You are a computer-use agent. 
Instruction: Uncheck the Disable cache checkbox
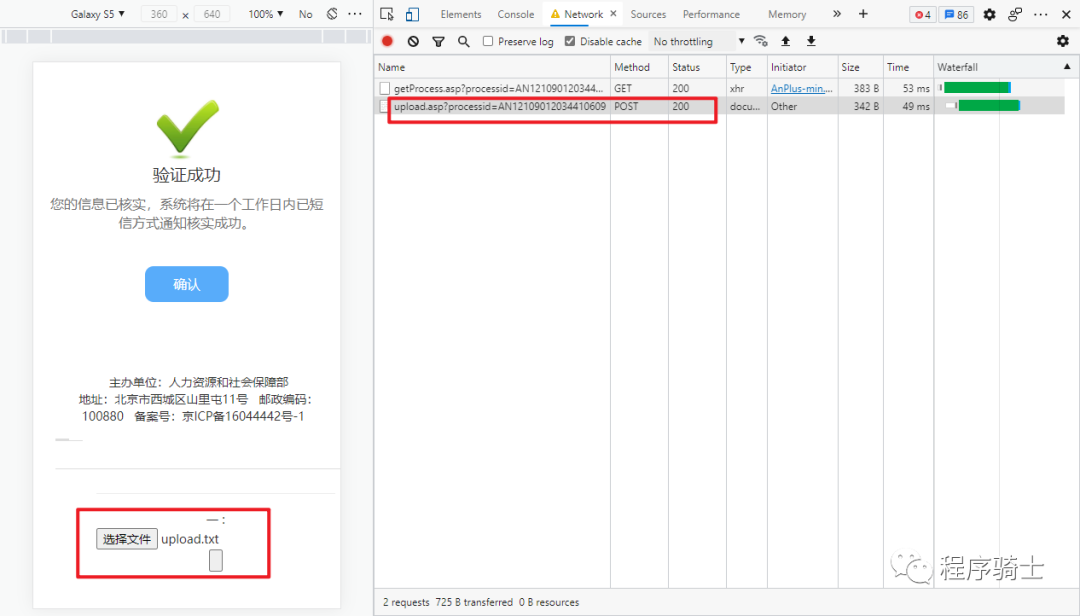[x=570, y=41]
